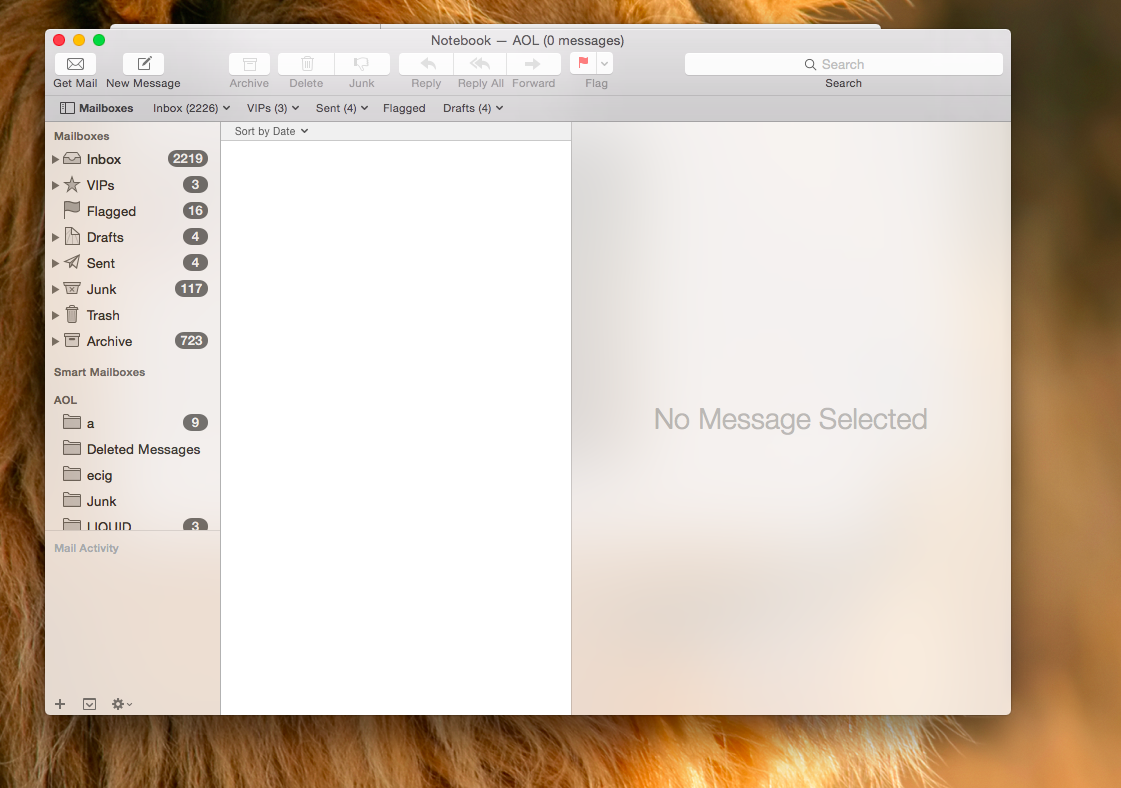Open the Sort by Date menu
The height and width of the screenshot is (788, 1121).
[271, 131]
